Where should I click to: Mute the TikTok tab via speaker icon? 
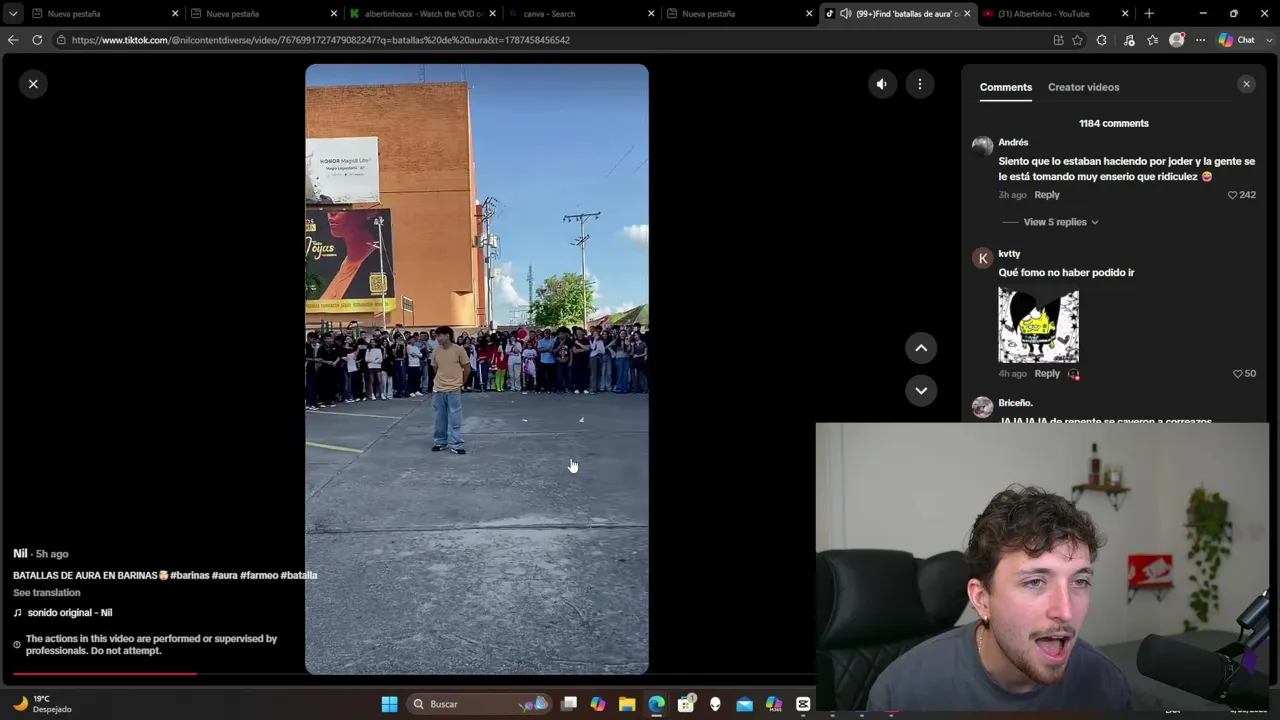[845, 14]
